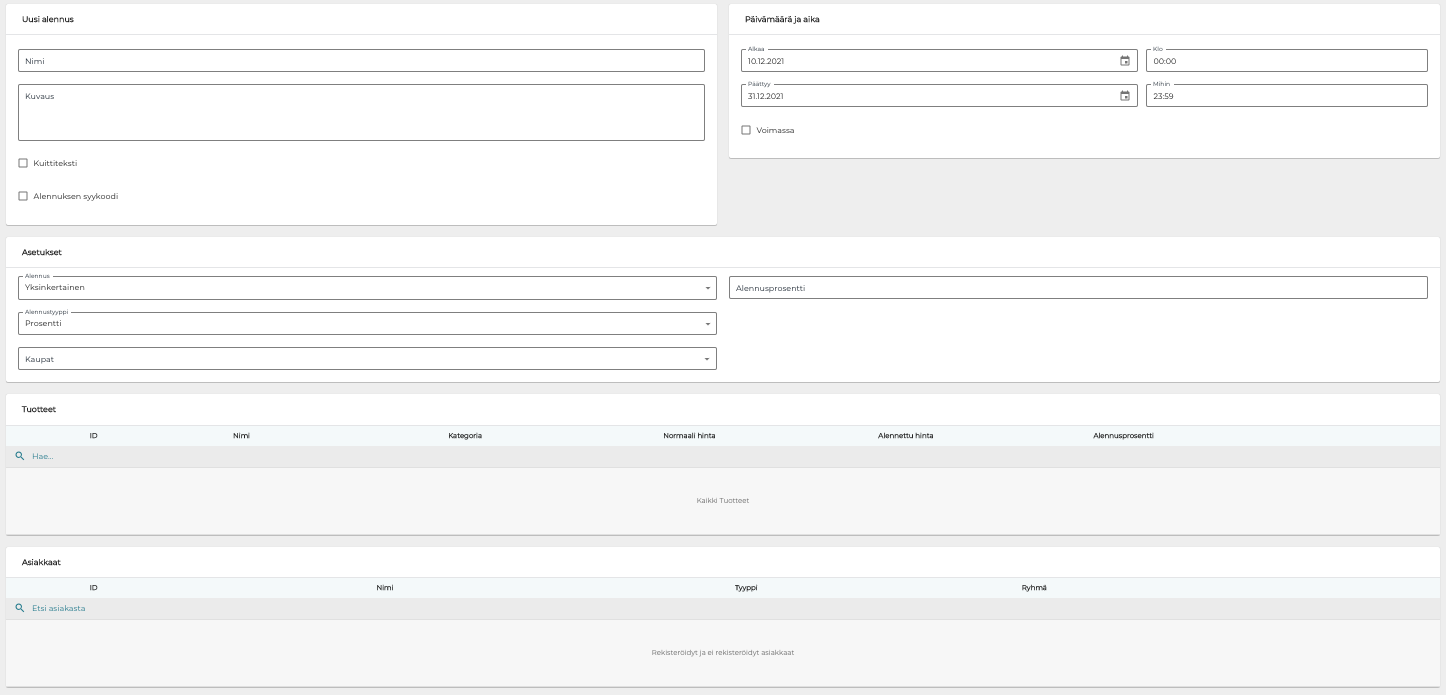Screen dimensions: 1446x695
Task: Toggle the Voimassa checkbox
Action: (x=746, y=130)
